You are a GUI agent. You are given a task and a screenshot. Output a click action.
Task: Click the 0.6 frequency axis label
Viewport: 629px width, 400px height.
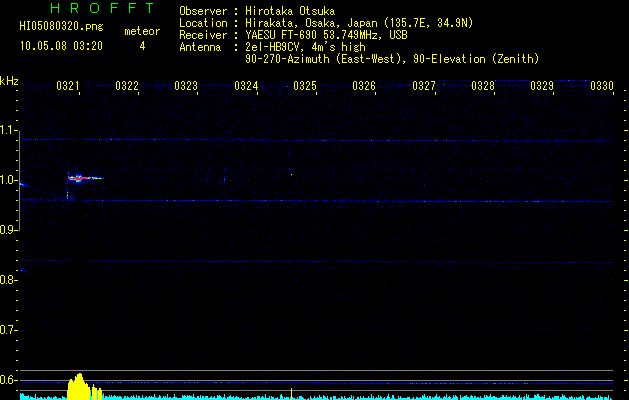coord(9,380)
